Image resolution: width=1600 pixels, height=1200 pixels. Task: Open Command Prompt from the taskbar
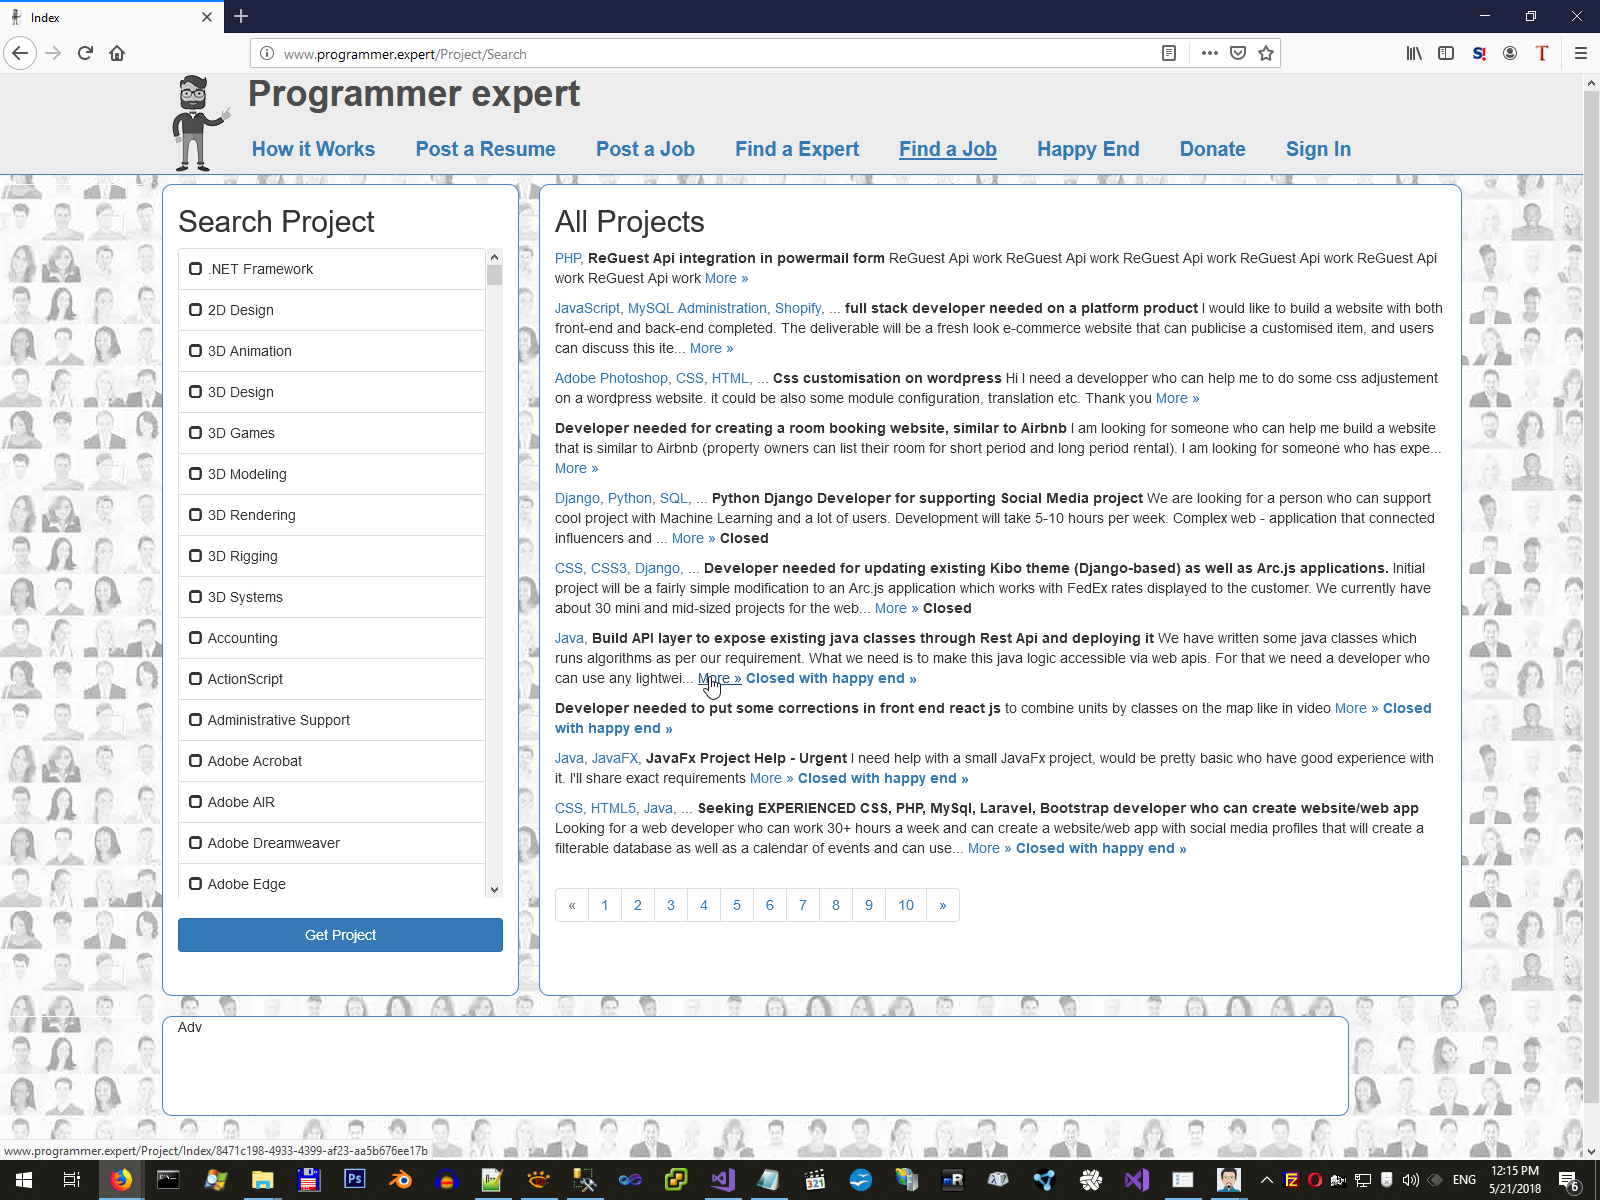tap(168, 1180)
